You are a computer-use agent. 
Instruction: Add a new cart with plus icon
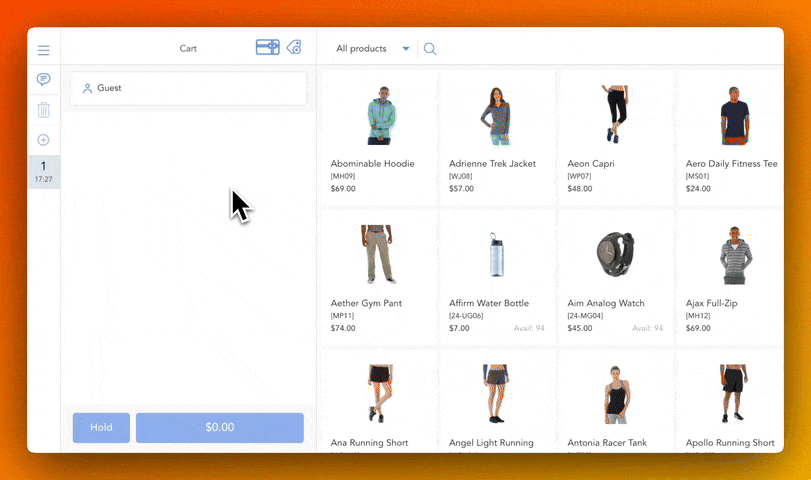point(44,140)
